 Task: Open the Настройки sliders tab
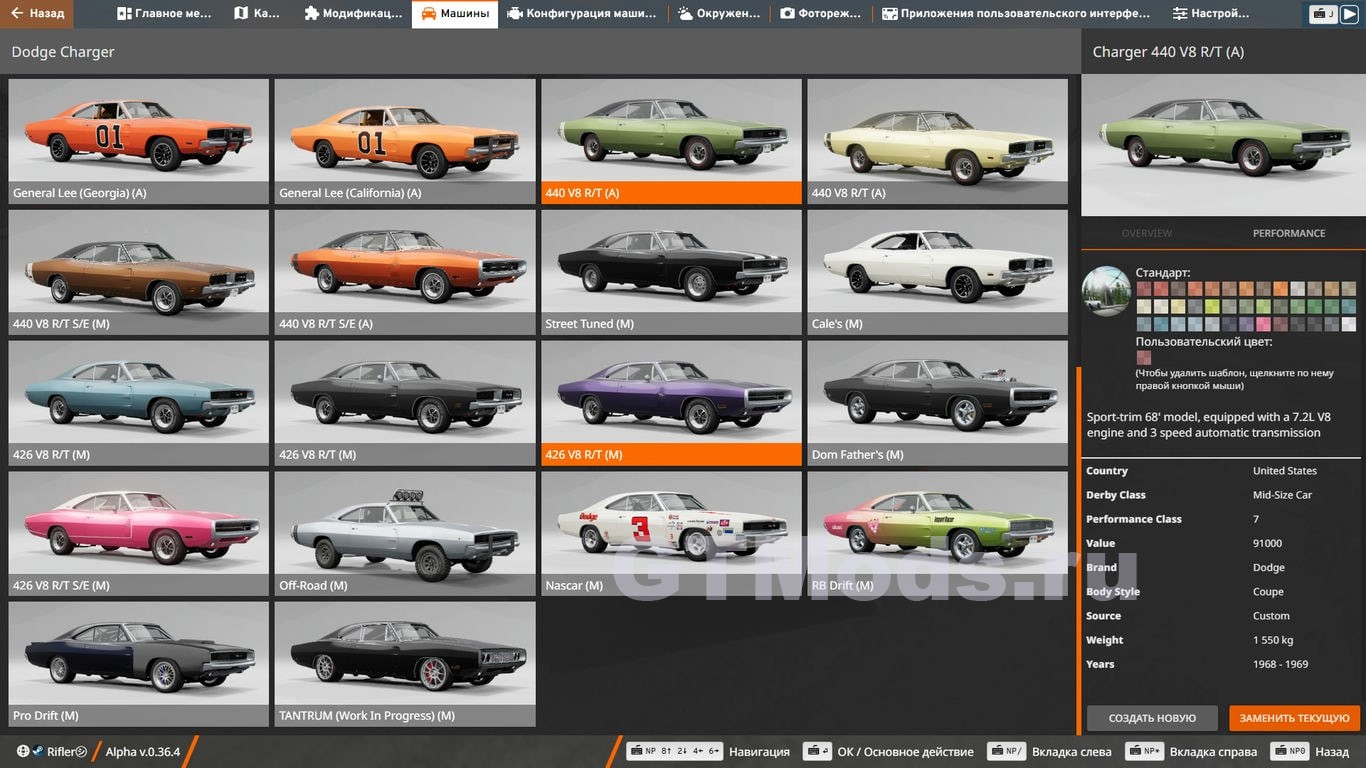[1211, 14]
